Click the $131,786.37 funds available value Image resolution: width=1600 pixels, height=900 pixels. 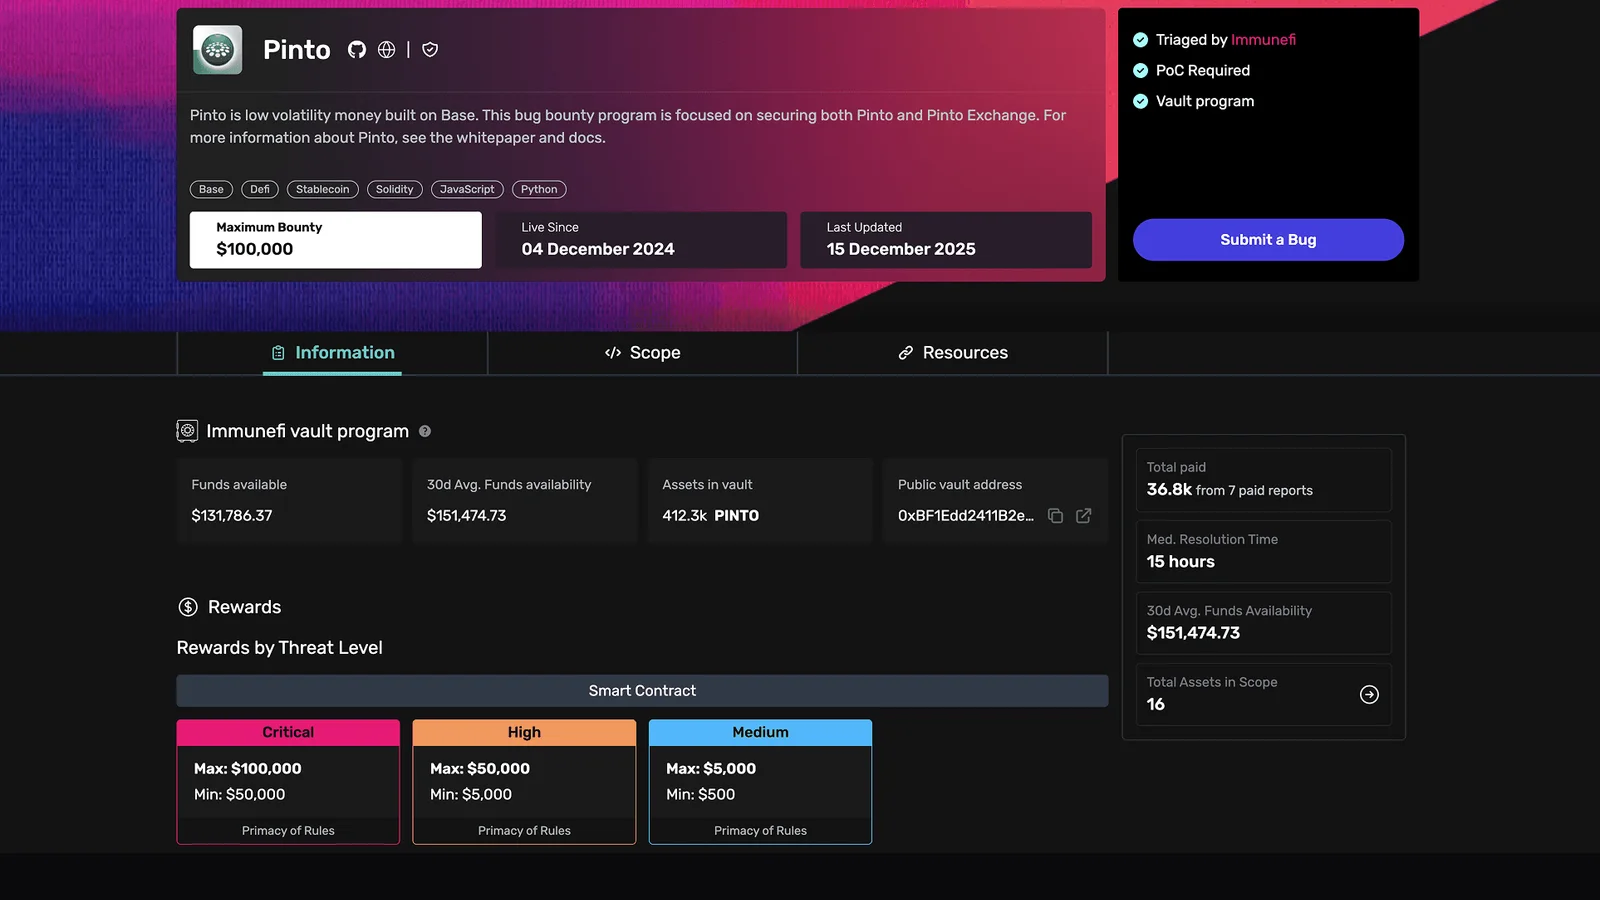pyautogui.click(x=232, y=516)
